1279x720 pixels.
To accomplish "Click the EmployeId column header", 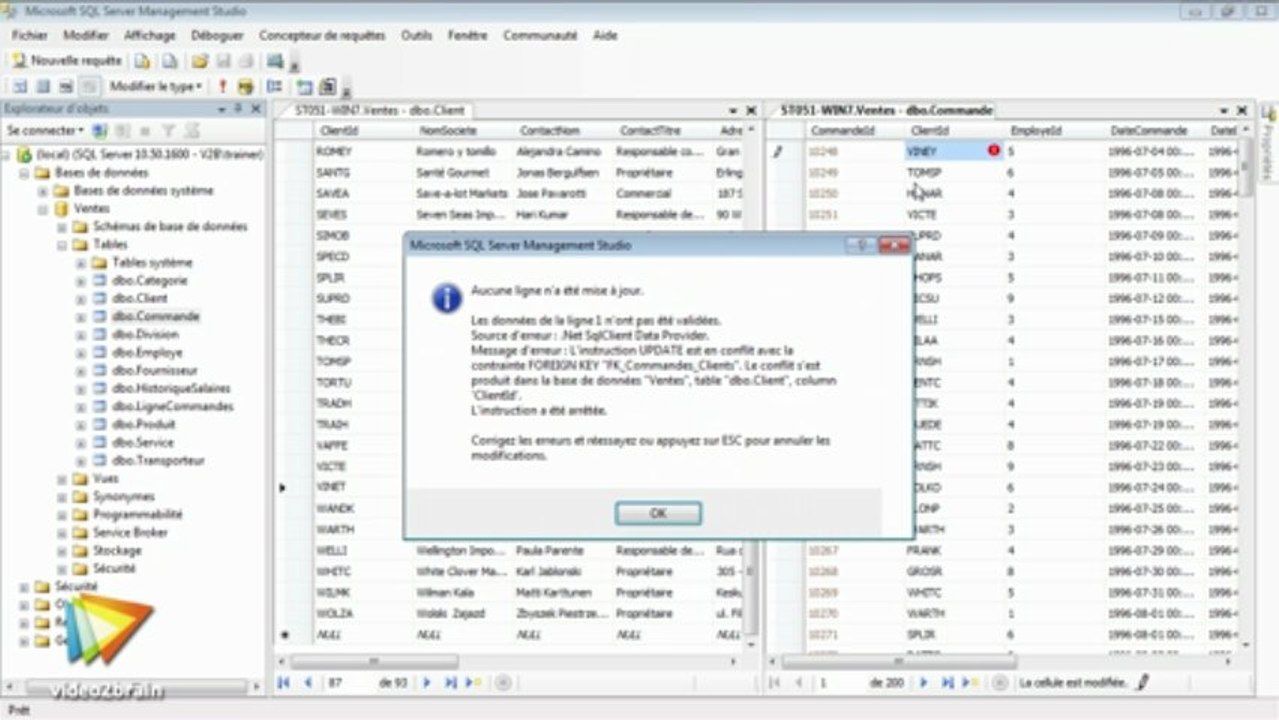I will 1053,131.
